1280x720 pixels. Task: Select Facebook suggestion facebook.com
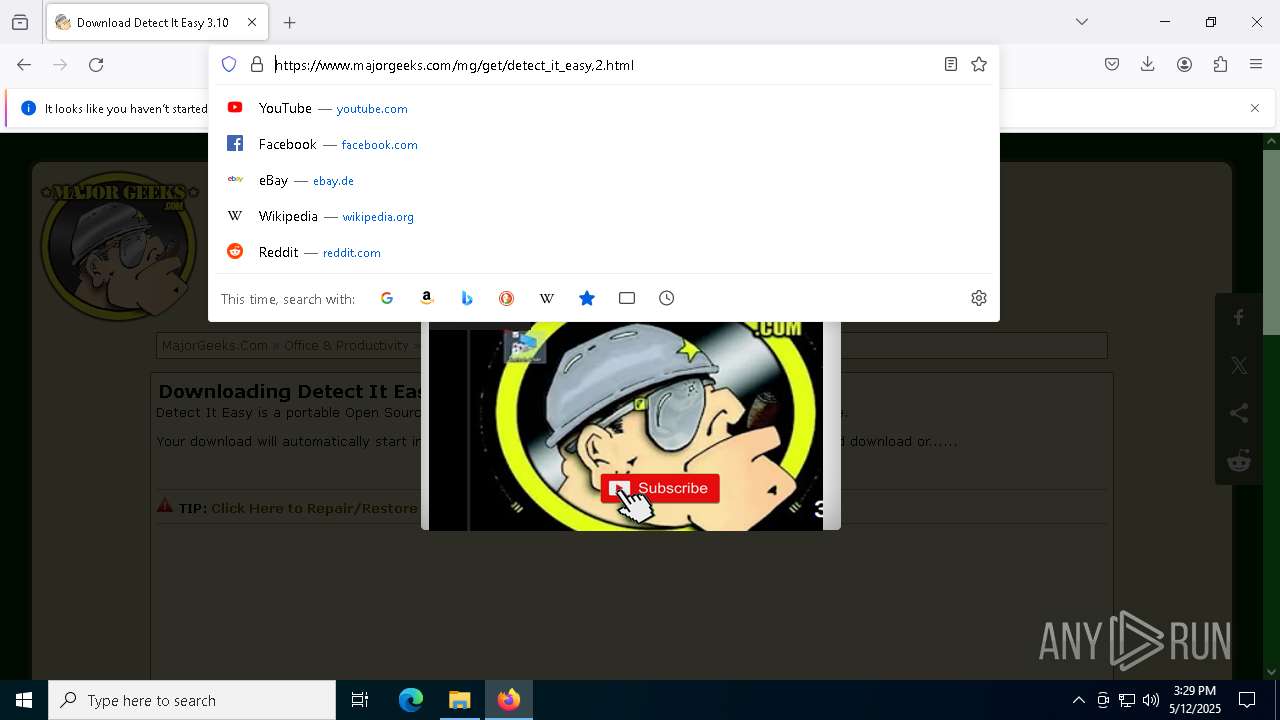pos(604,144)
